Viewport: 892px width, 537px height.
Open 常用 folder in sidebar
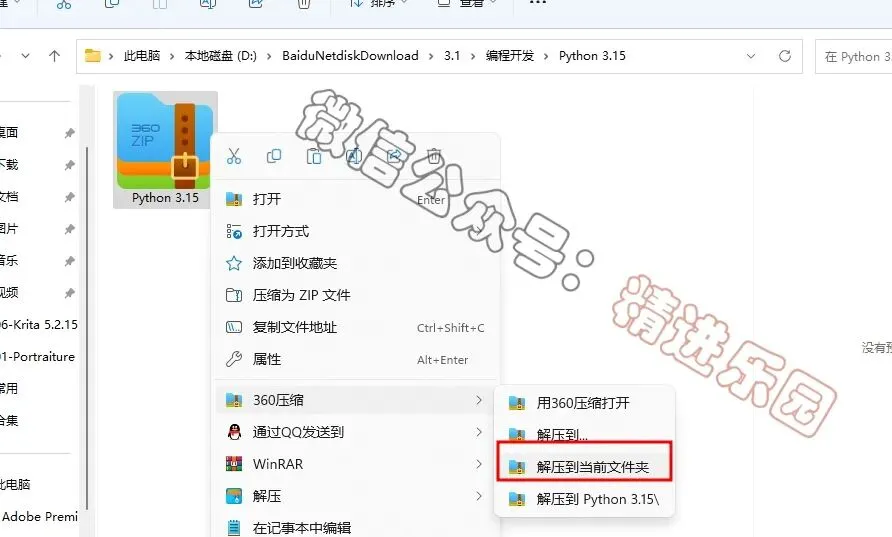click(x=9, y=389)
